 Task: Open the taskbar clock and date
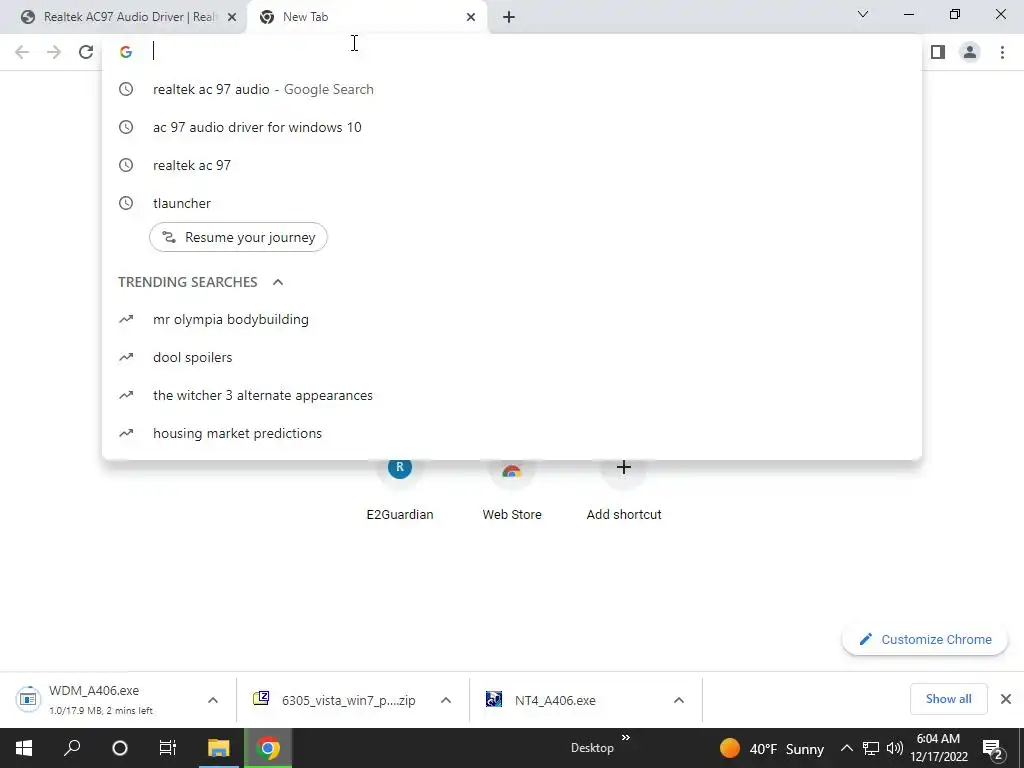[939, 748]
